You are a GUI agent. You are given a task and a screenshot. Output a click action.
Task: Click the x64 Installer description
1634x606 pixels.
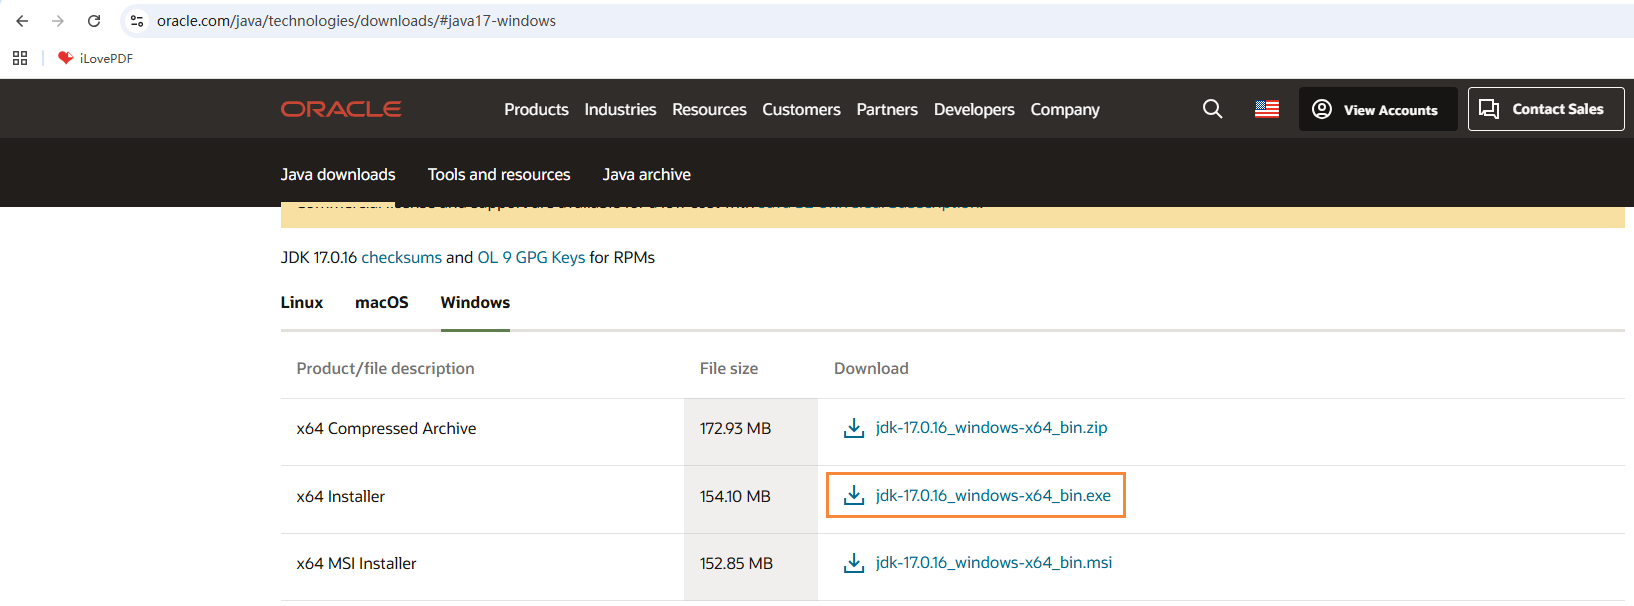tap(340, 496)
